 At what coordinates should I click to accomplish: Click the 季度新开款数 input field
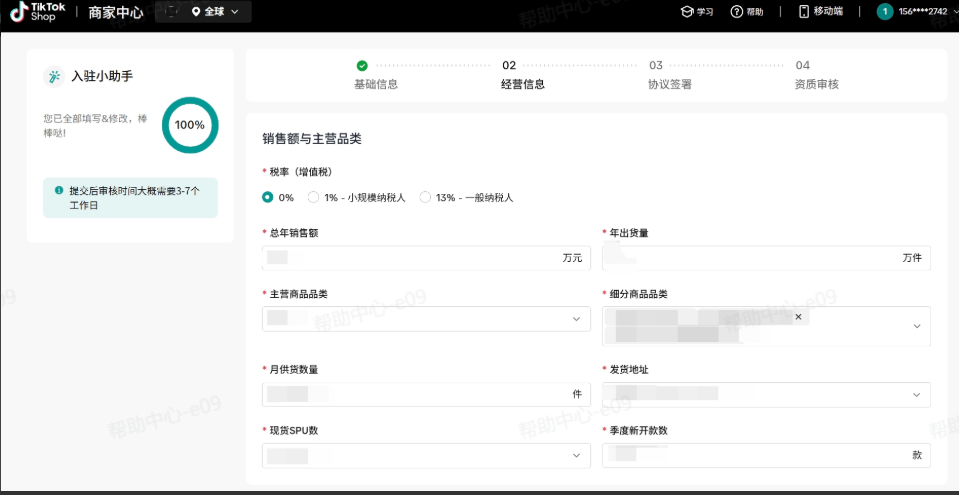coord(766,456)
